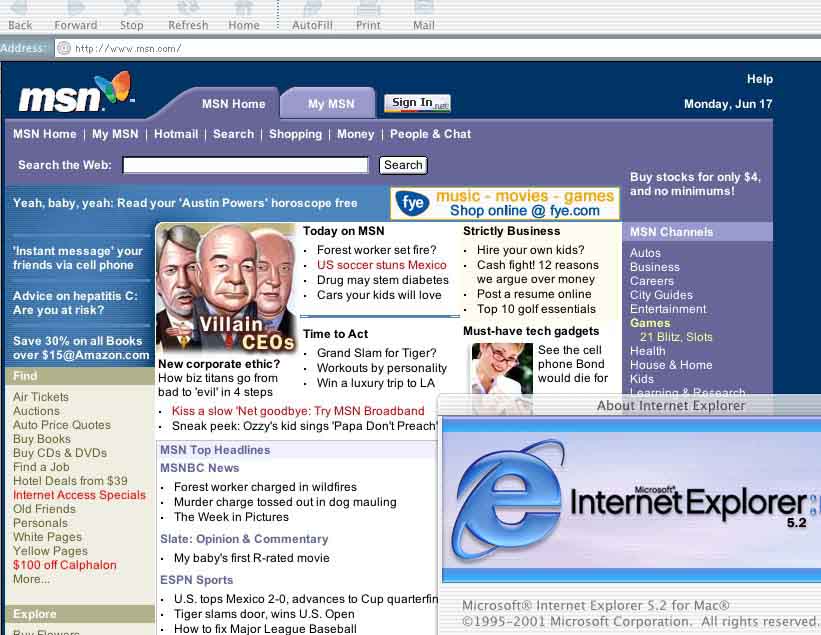Image resolution: width=821 pixels, height=635 pixels.
Task: Click the Forward toolbar button
Action: pyautogui.click(x=76, y=16)
